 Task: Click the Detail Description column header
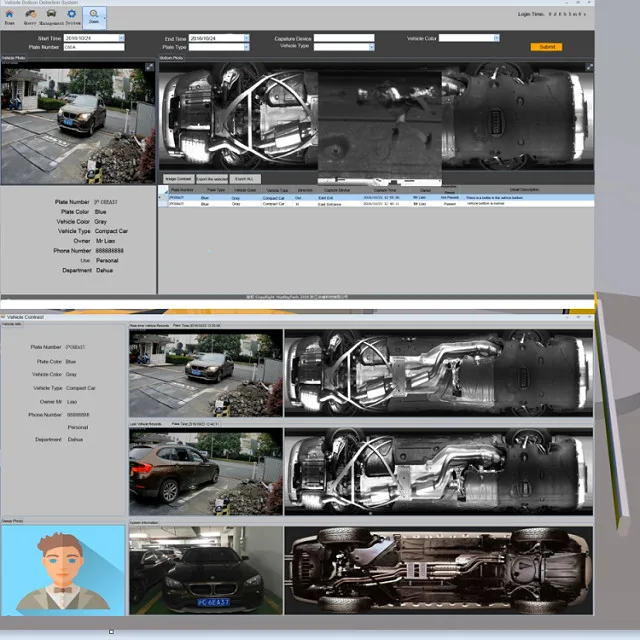pyautogui.click(x=524, y=190)
